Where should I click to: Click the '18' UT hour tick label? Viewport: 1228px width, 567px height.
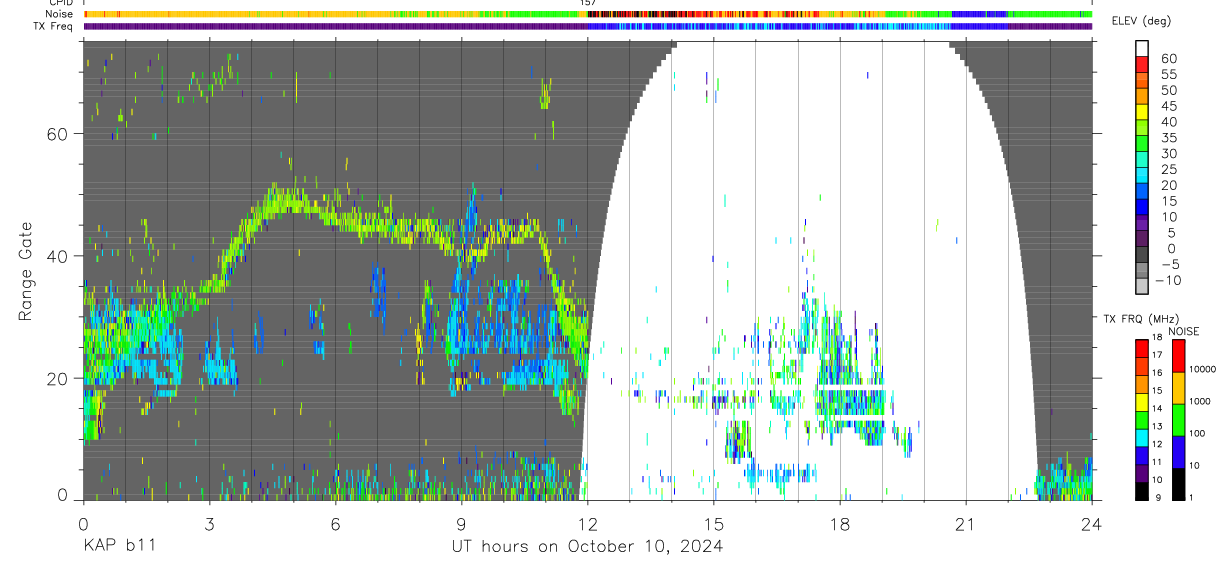(x=840, y=523)
